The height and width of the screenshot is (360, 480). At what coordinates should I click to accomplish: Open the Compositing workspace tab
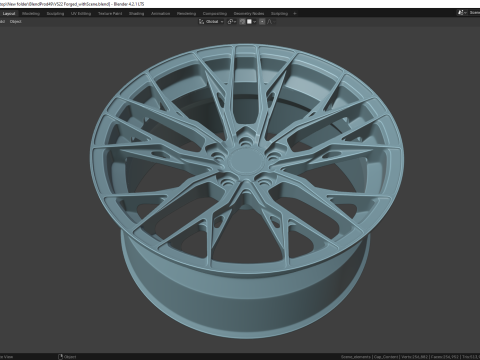[x=215, y=14]
